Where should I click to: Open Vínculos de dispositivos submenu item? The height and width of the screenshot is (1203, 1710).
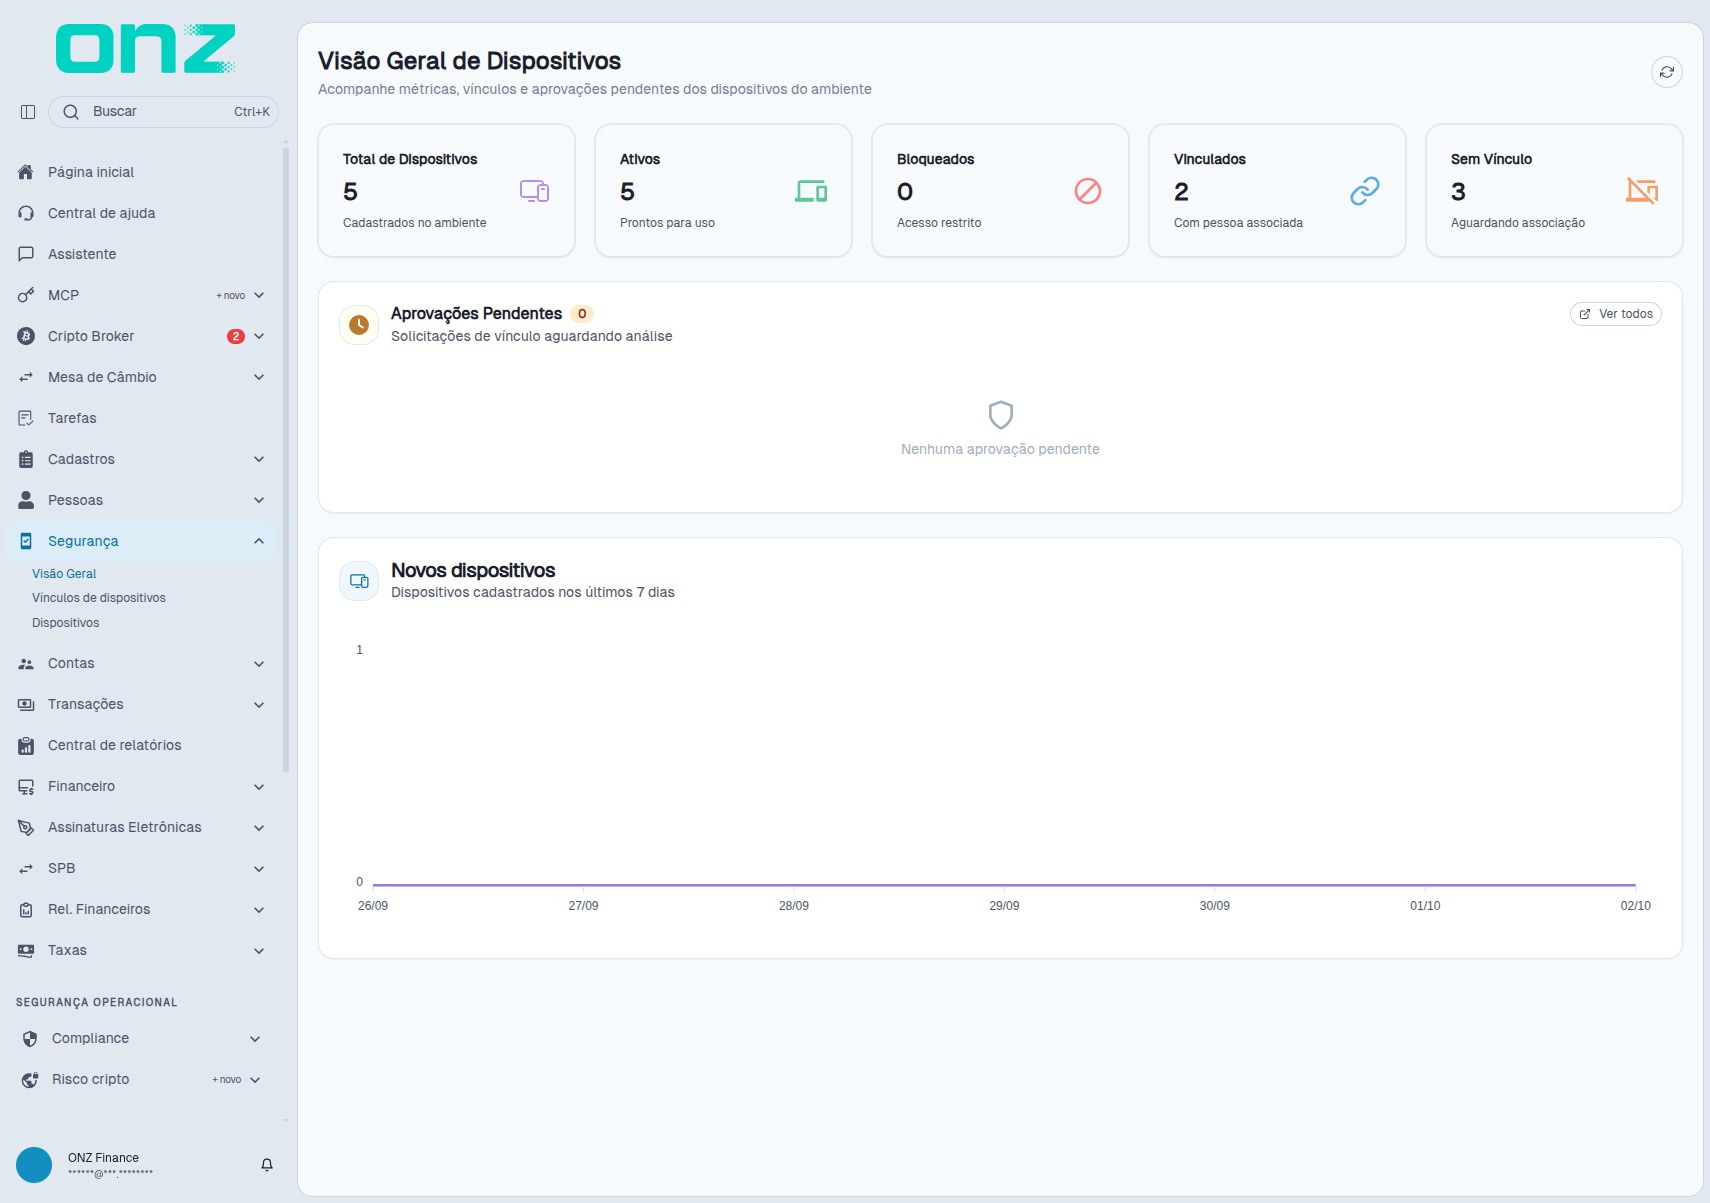99,598
